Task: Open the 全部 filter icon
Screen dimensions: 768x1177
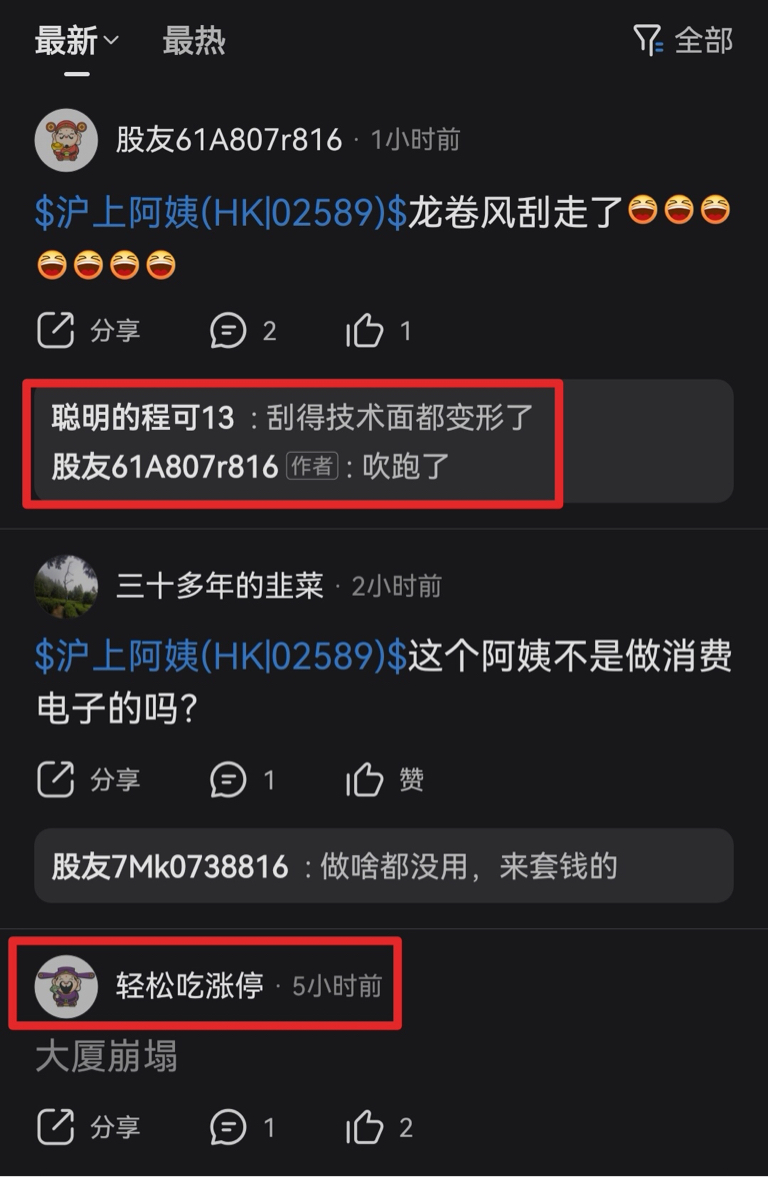Action: pos(647,40)
